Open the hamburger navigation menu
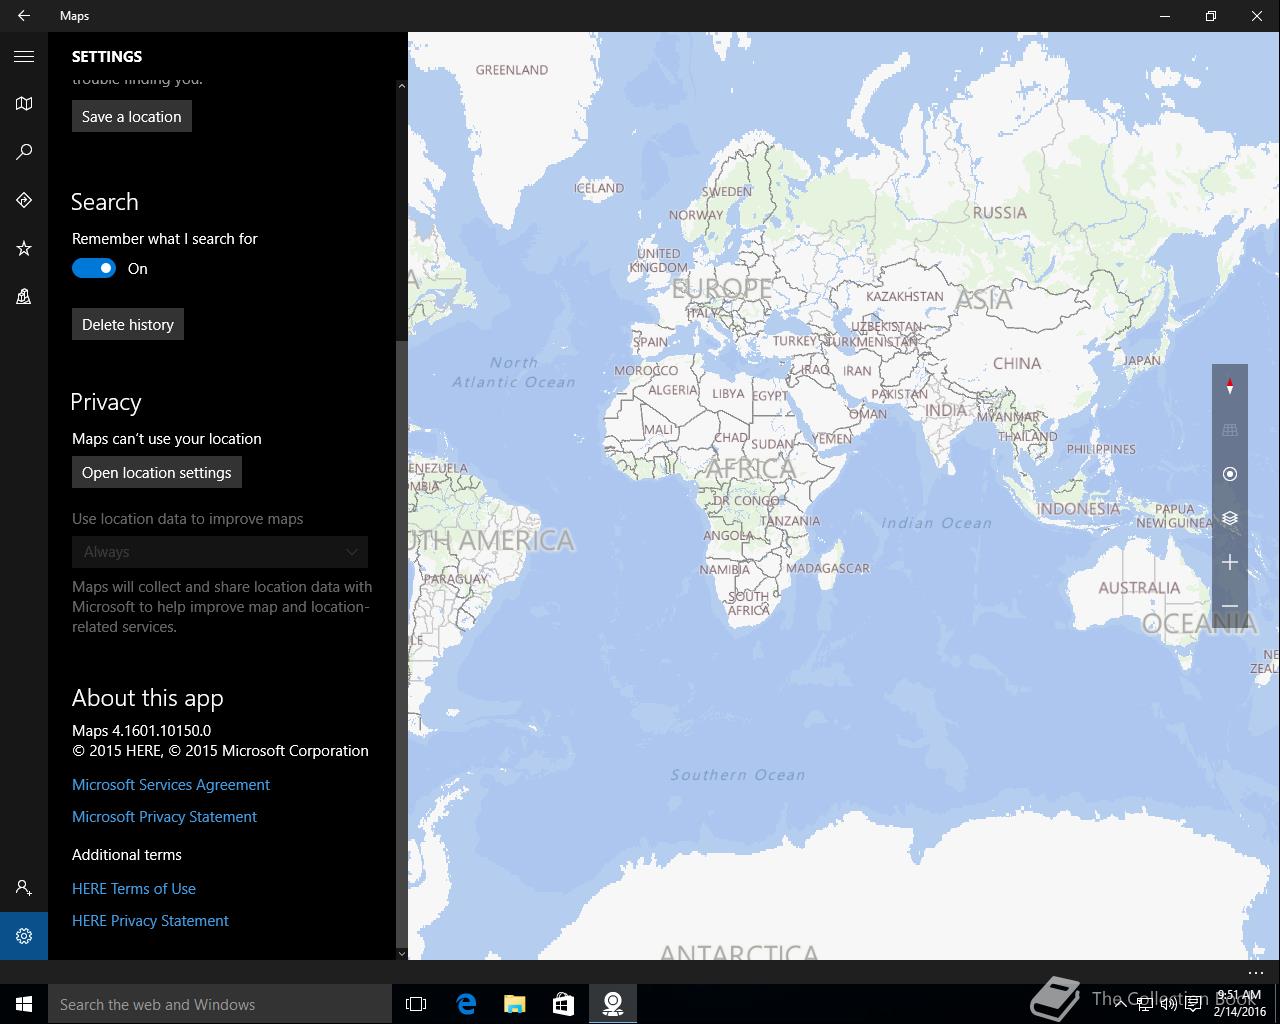 pyautogui.click(x=24, y=56)
